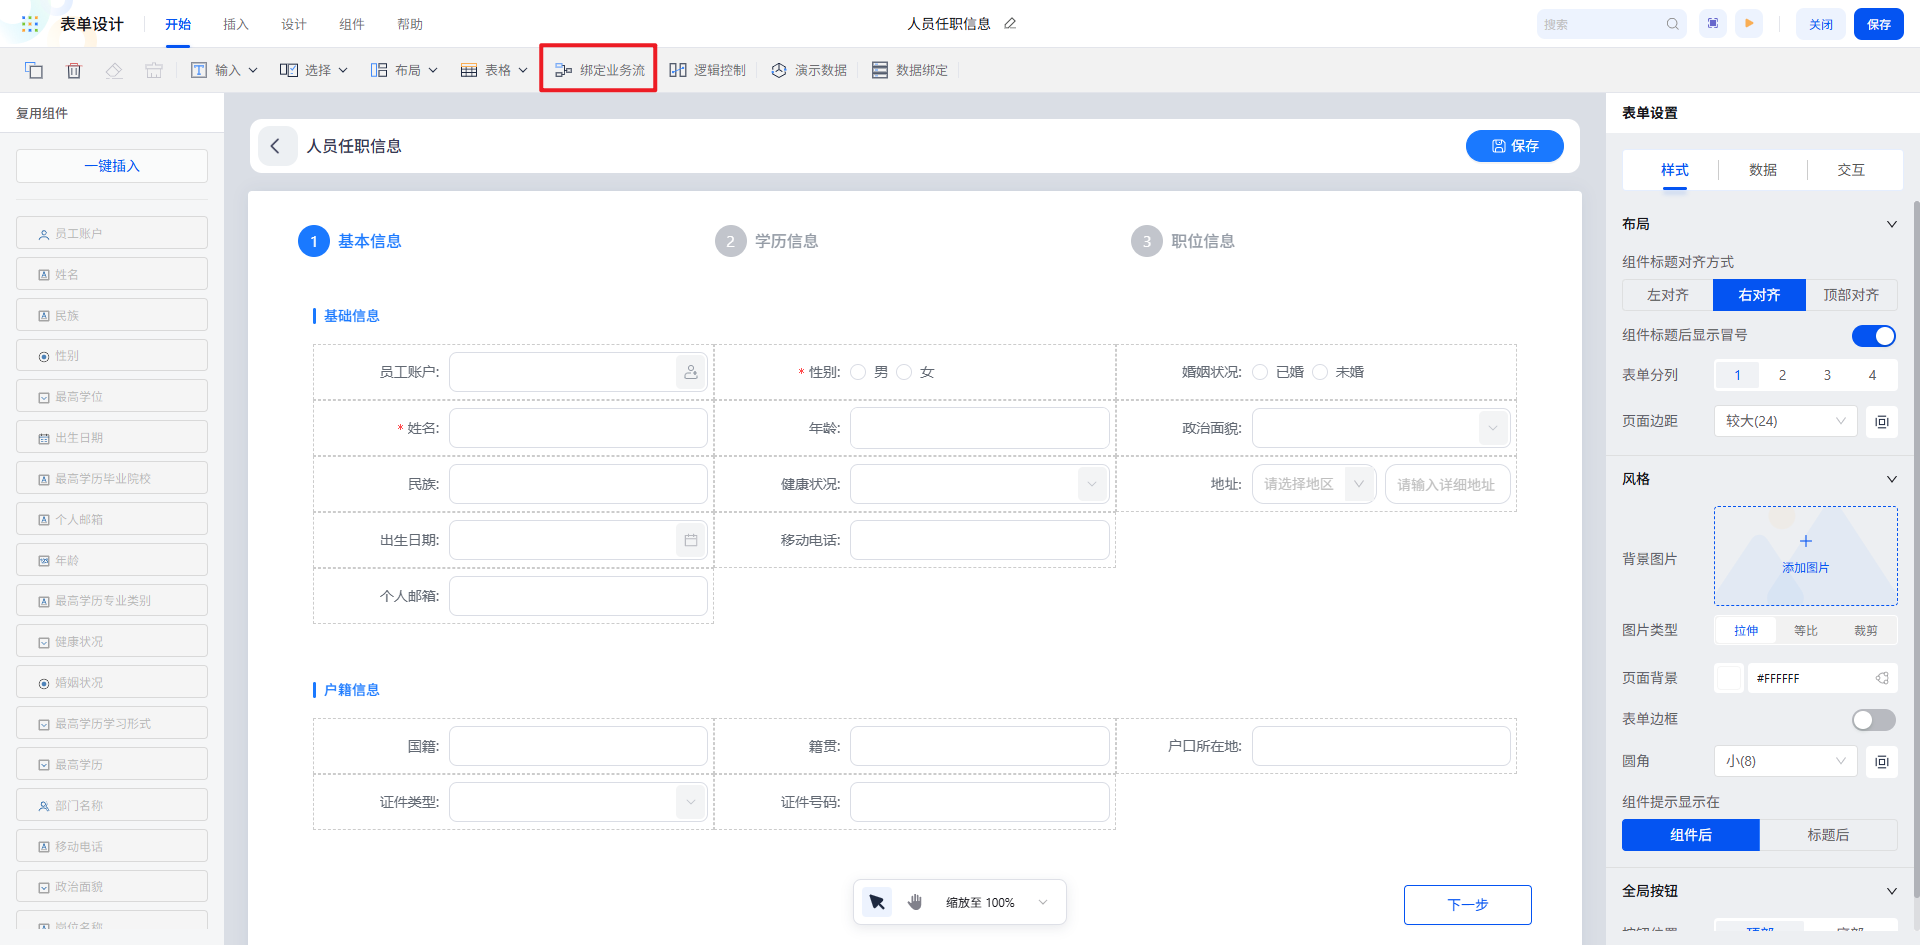Screen dimensions: 1920x945
Task: Click the back chevron beside the 人员任职信息 header
Action: click(x=276, y=146)
